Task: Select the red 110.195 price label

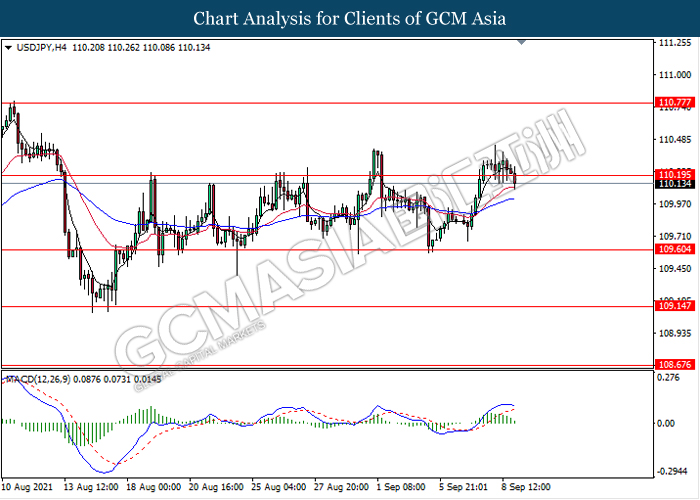Action: click(675, 175)
